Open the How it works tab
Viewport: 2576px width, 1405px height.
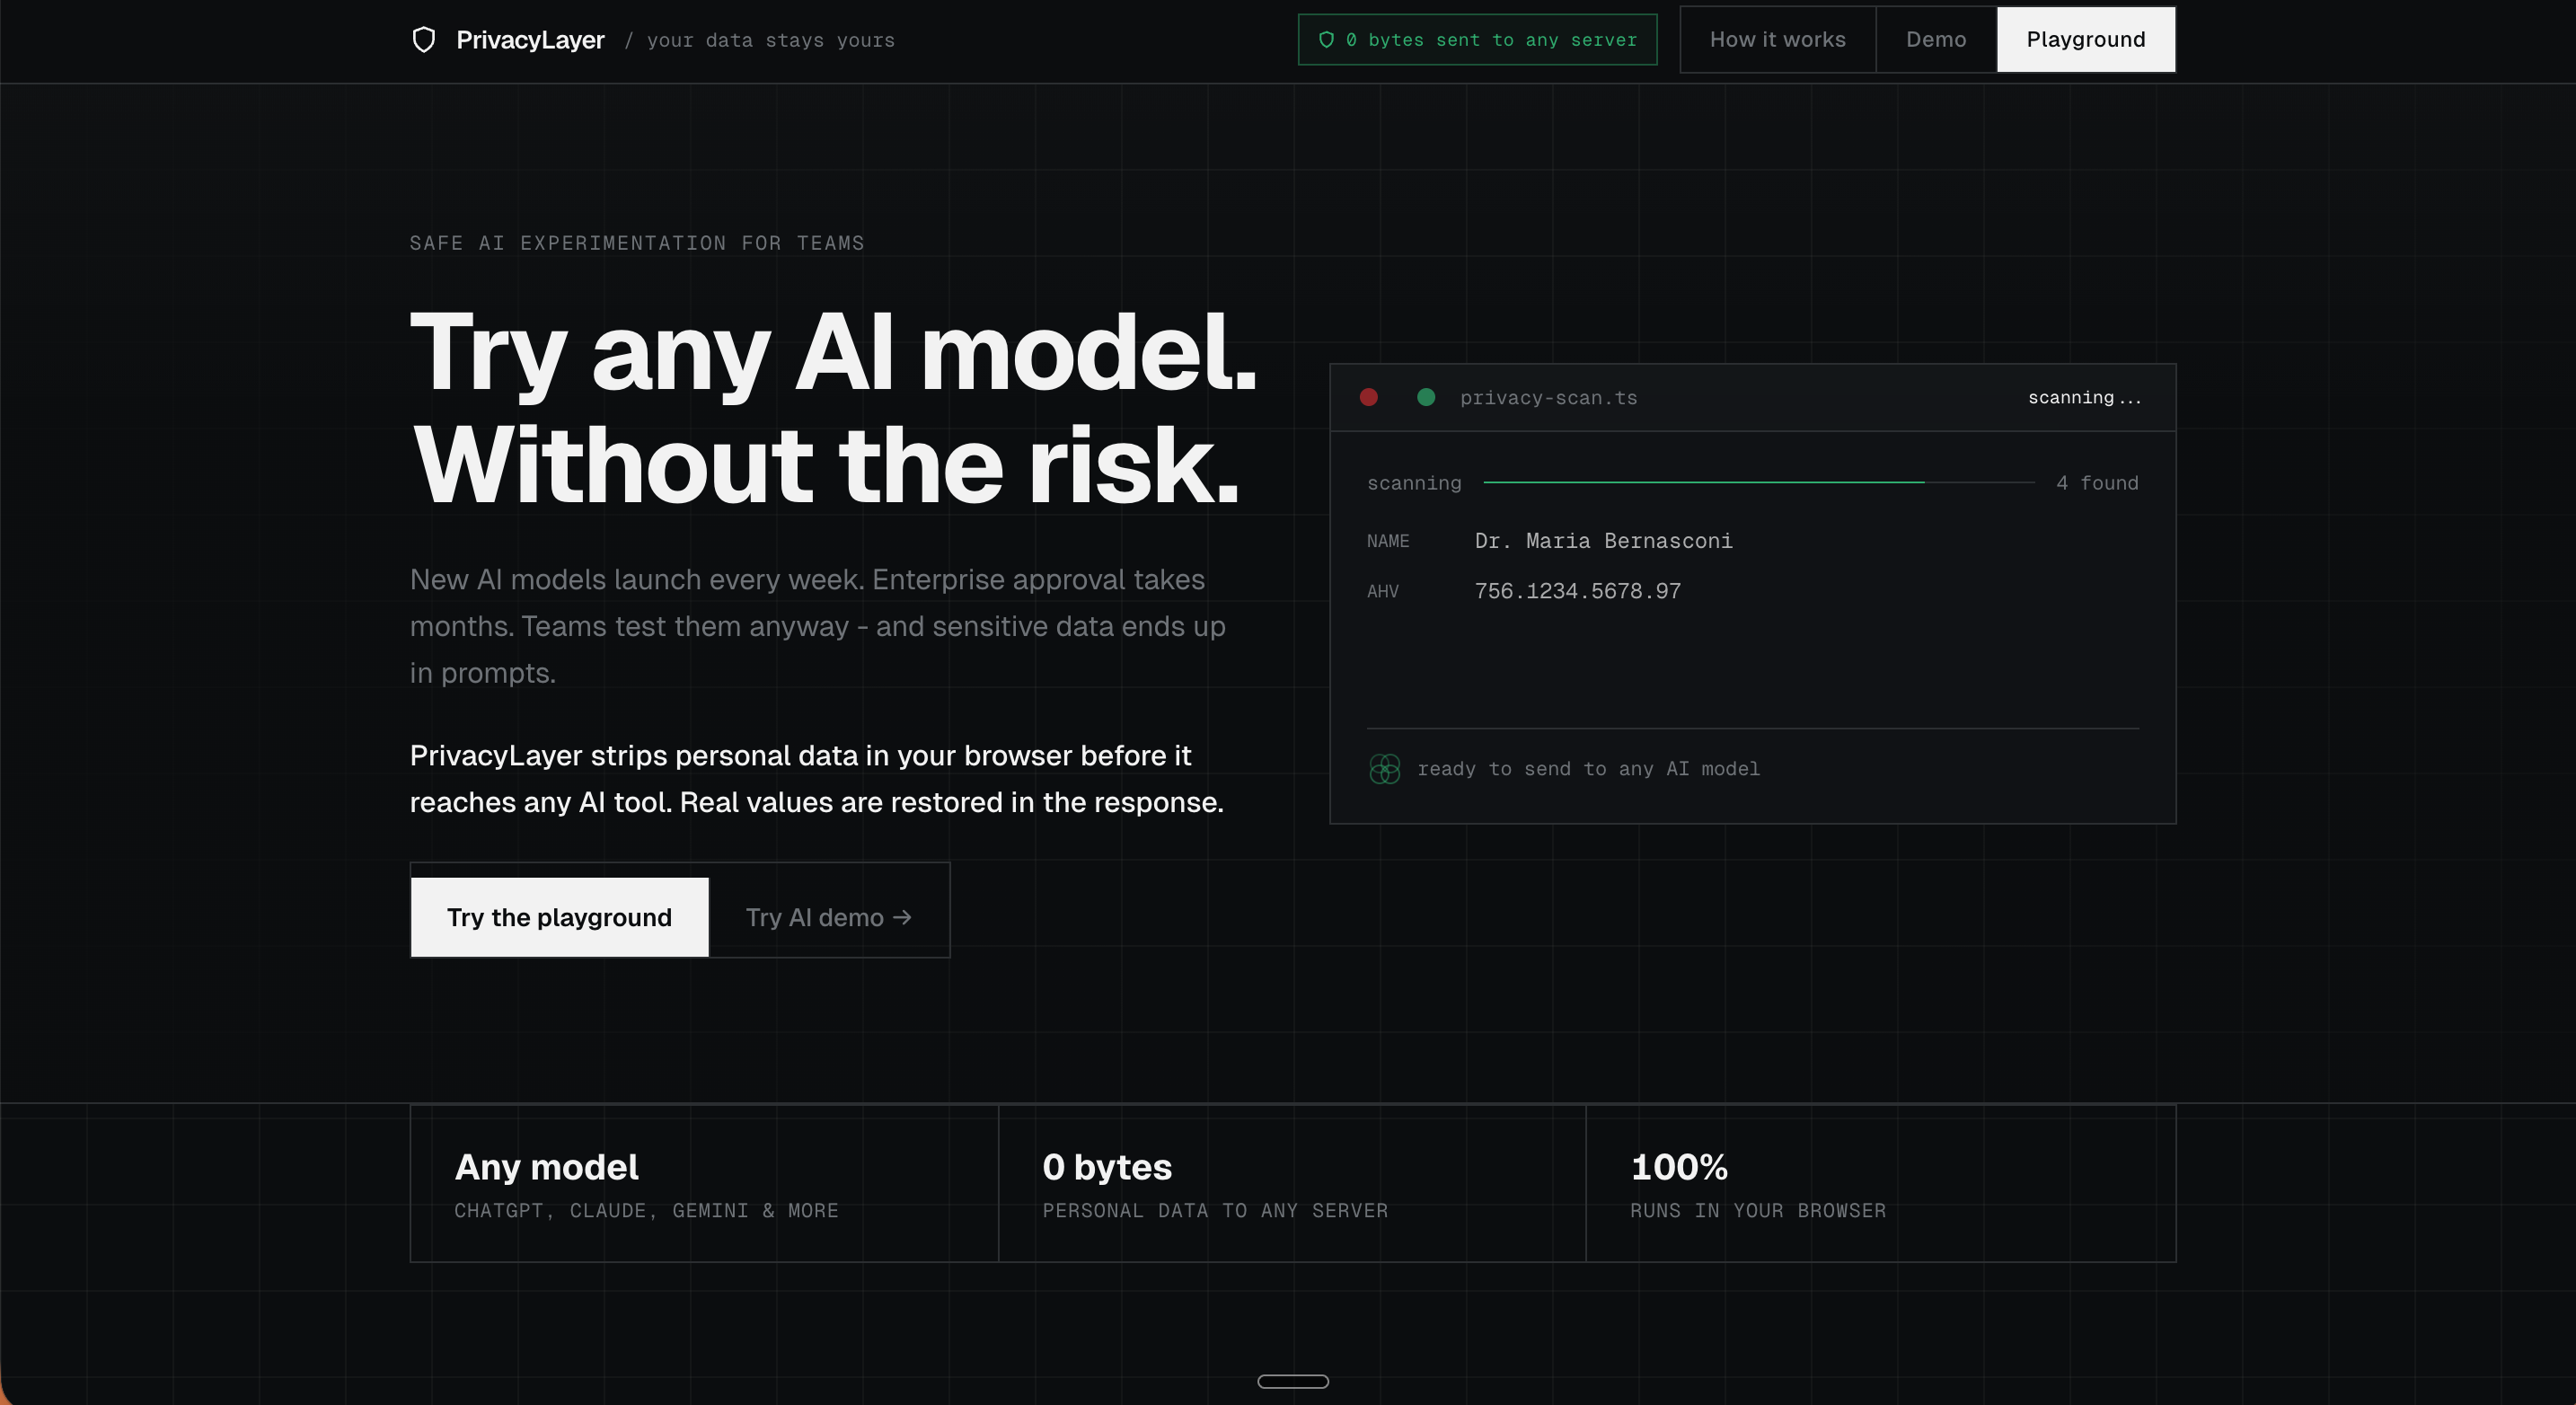pos(1777,40)
